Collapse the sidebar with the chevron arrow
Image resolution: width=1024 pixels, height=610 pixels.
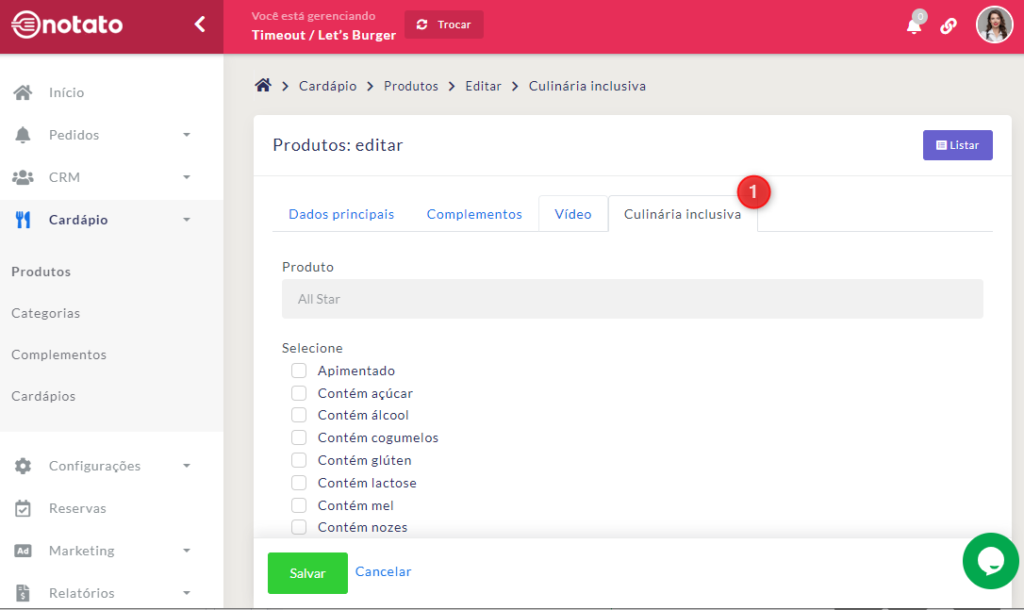point(200,25)
